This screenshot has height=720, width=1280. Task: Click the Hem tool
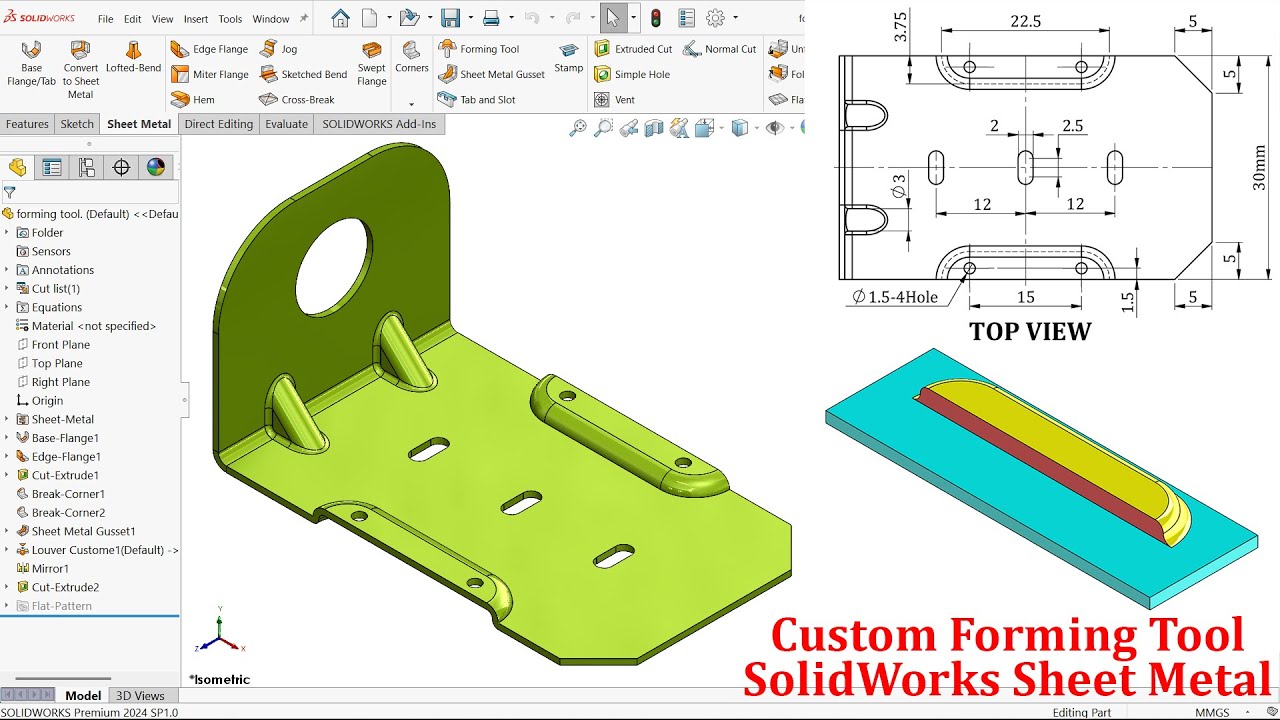click(x=193, y=100)
